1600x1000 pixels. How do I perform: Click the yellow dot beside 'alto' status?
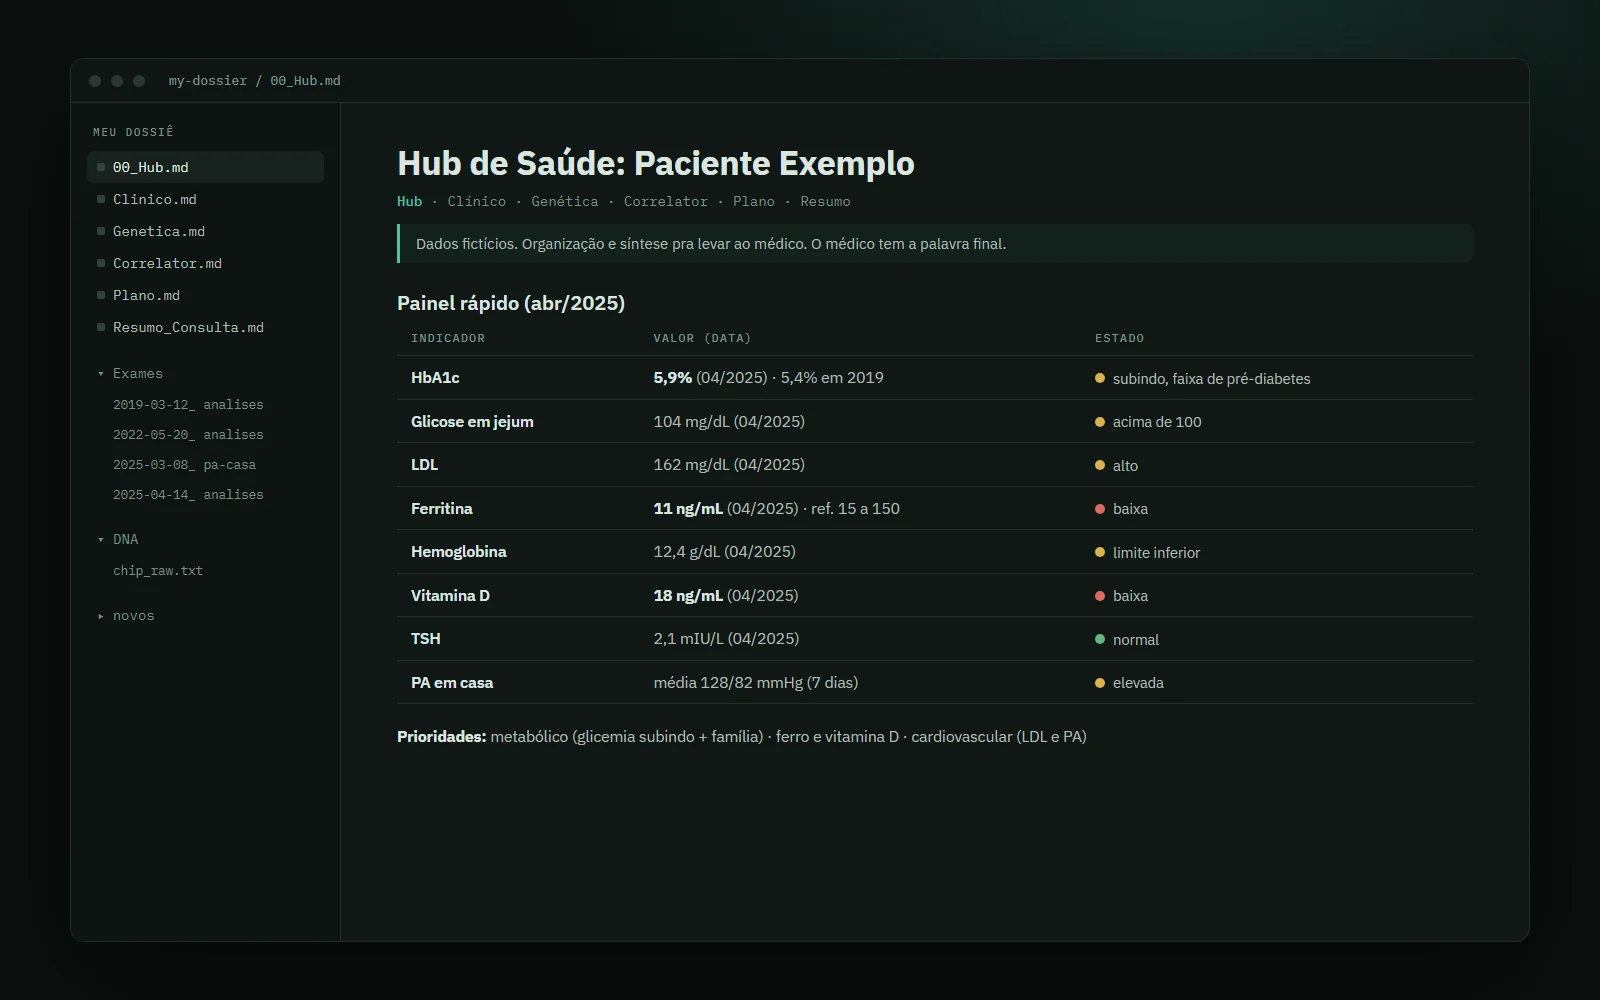[1100, 465]
